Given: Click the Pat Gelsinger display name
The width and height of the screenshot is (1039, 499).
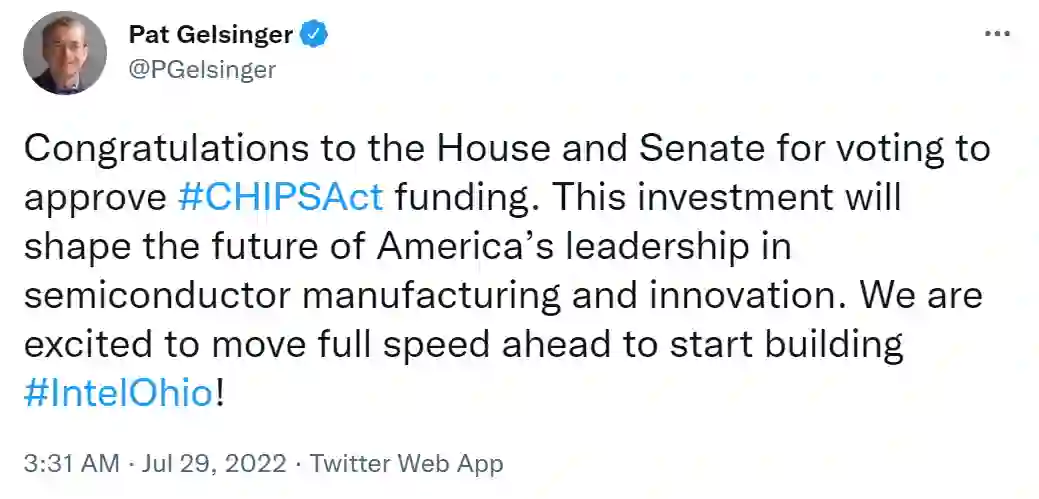Looking at the screenshot, I should (x=211, y=35).
